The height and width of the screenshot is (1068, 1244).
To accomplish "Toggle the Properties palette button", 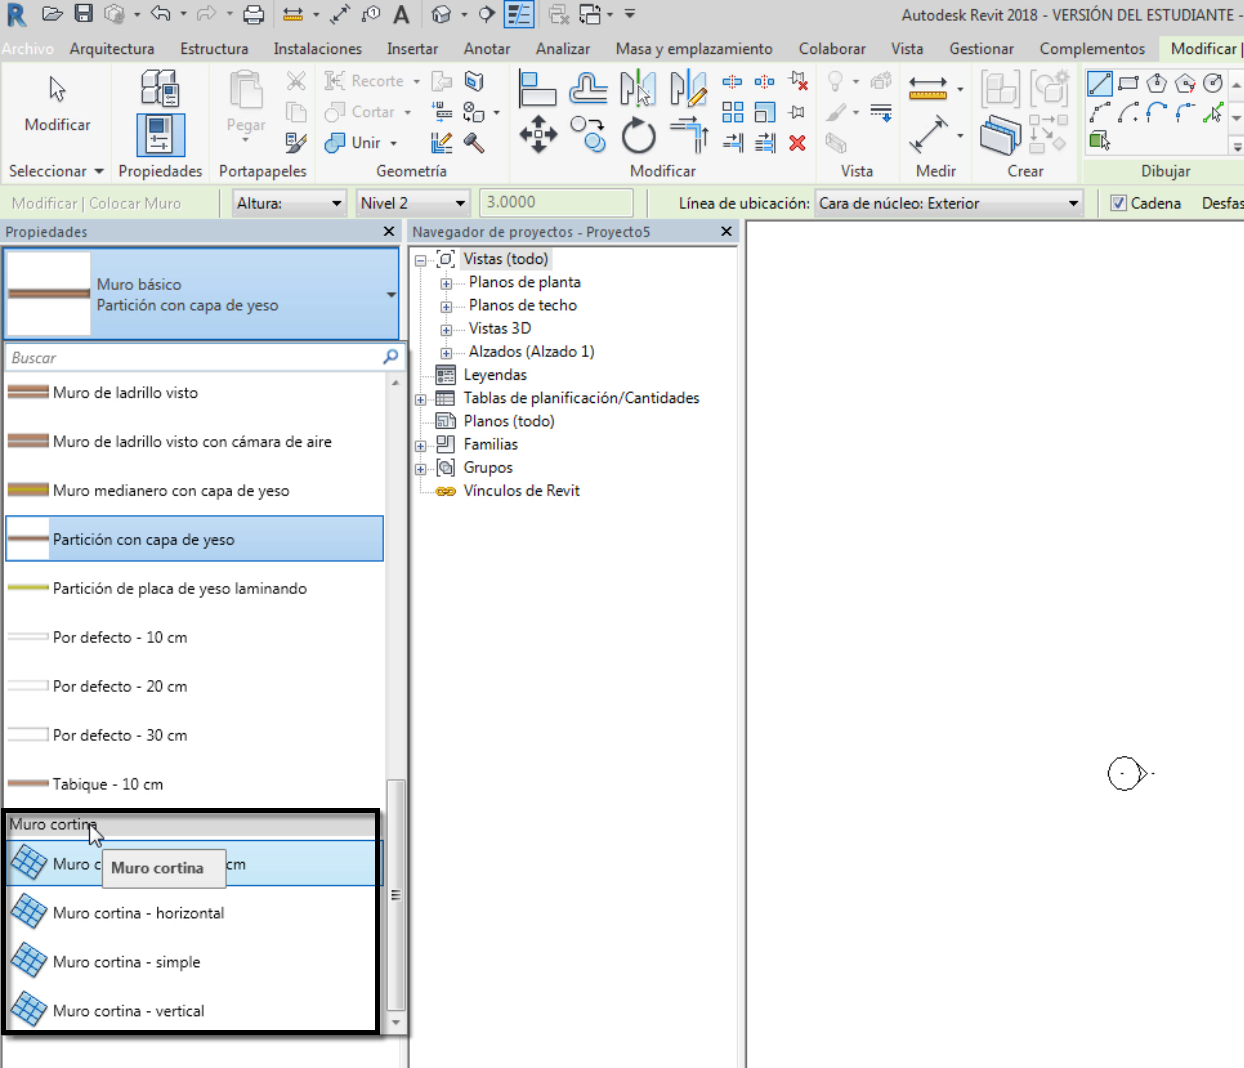I will tap(160, 134).
